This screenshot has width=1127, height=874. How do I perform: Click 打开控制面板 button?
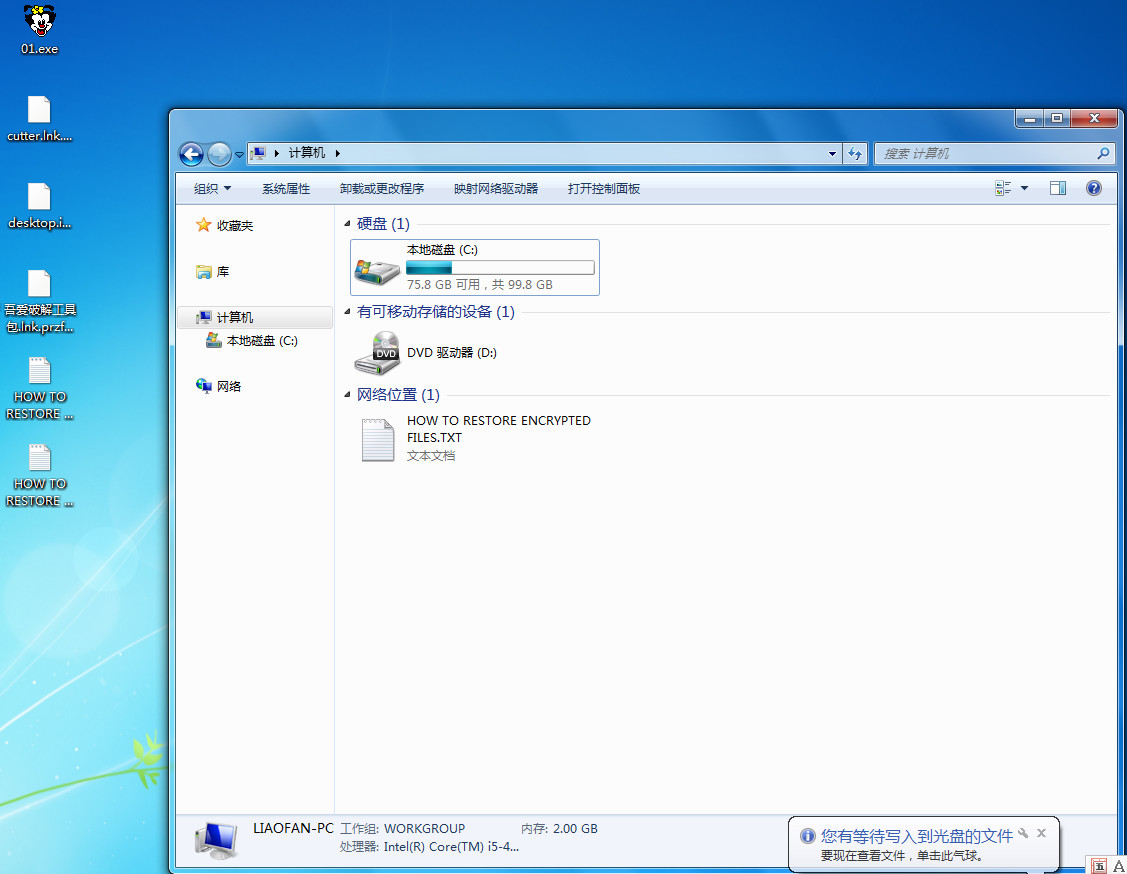604,188
